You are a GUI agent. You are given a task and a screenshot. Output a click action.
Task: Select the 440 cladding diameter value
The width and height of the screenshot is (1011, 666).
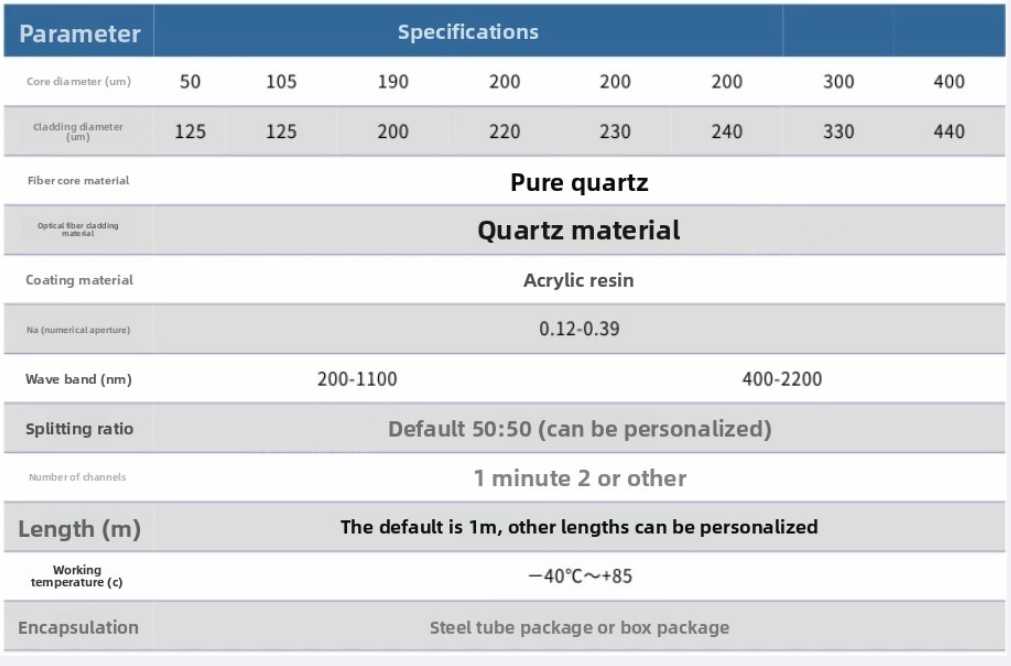pyautogui.click(x=949, y=132)
